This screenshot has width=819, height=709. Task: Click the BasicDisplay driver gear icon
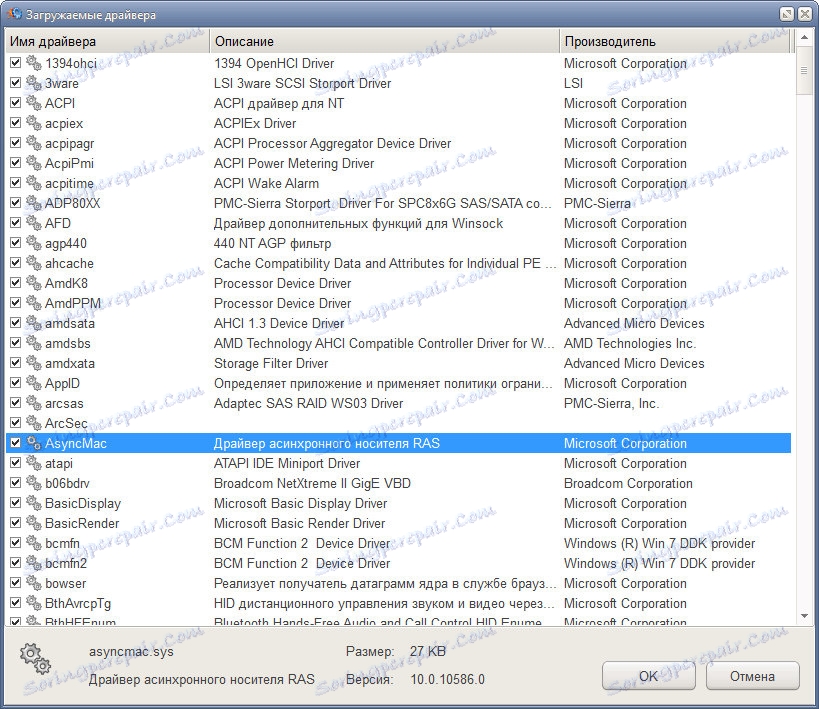(34, 503)
